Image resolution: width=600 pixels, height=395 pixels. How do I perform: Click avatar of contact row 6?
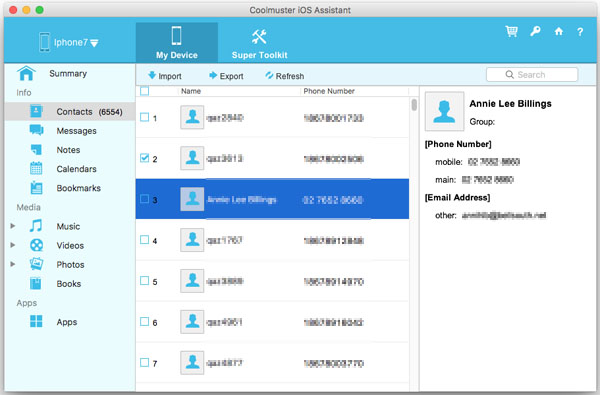point(192,322)
